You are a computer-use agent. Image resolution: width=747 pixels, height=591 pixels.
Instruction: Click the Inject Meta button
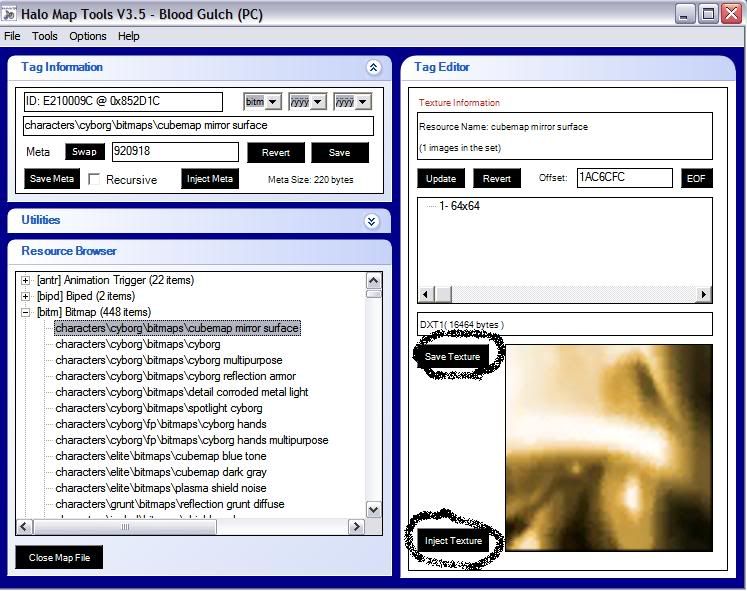tap(210, 179)
